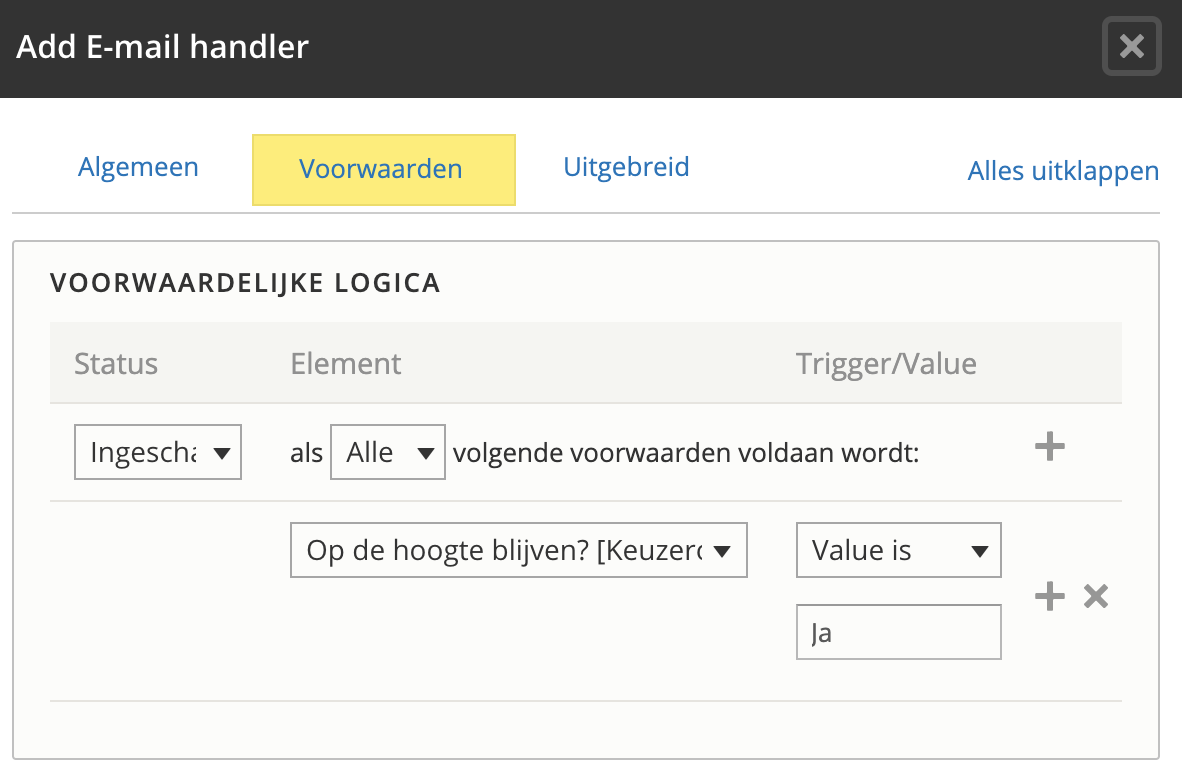The height and width of the screenshot is (776, 1182).
Task: Add a condition after the 'Op de hoogte blijven?' row
Action: [x=1049, y=597]
